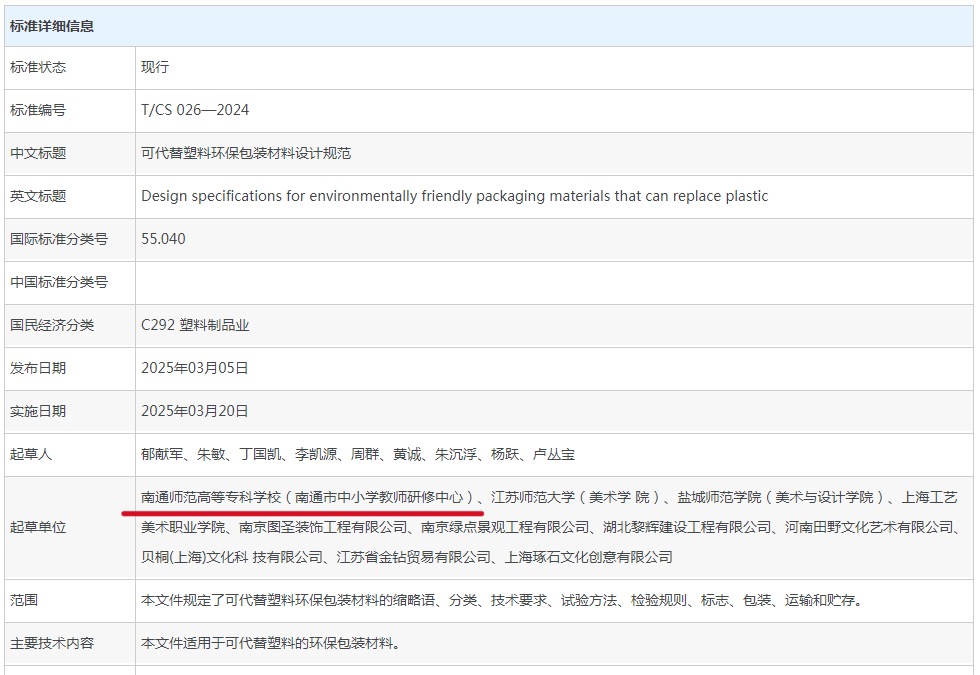Click the 英文标题 row label

click(x=38, y=196)
